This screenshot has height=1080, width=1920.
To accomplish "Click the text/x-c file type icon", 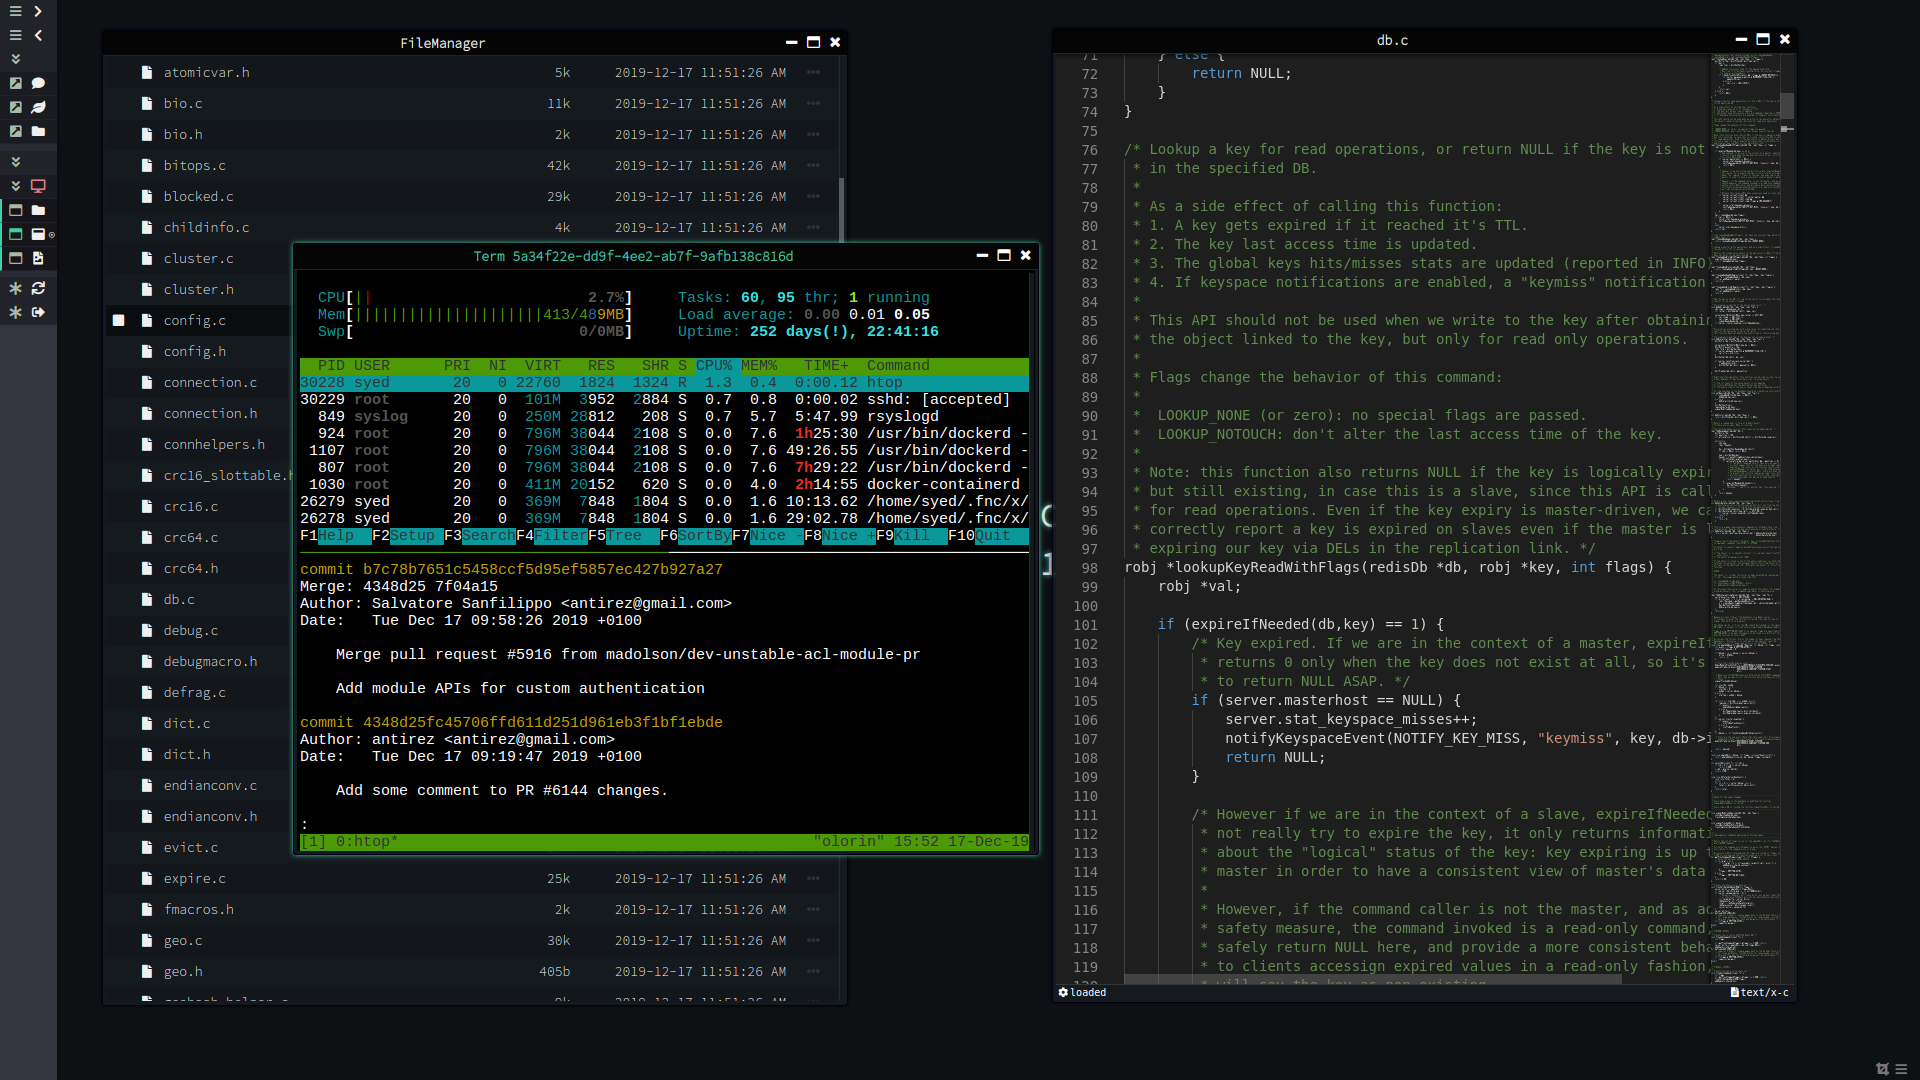I will click(1735, 992).
